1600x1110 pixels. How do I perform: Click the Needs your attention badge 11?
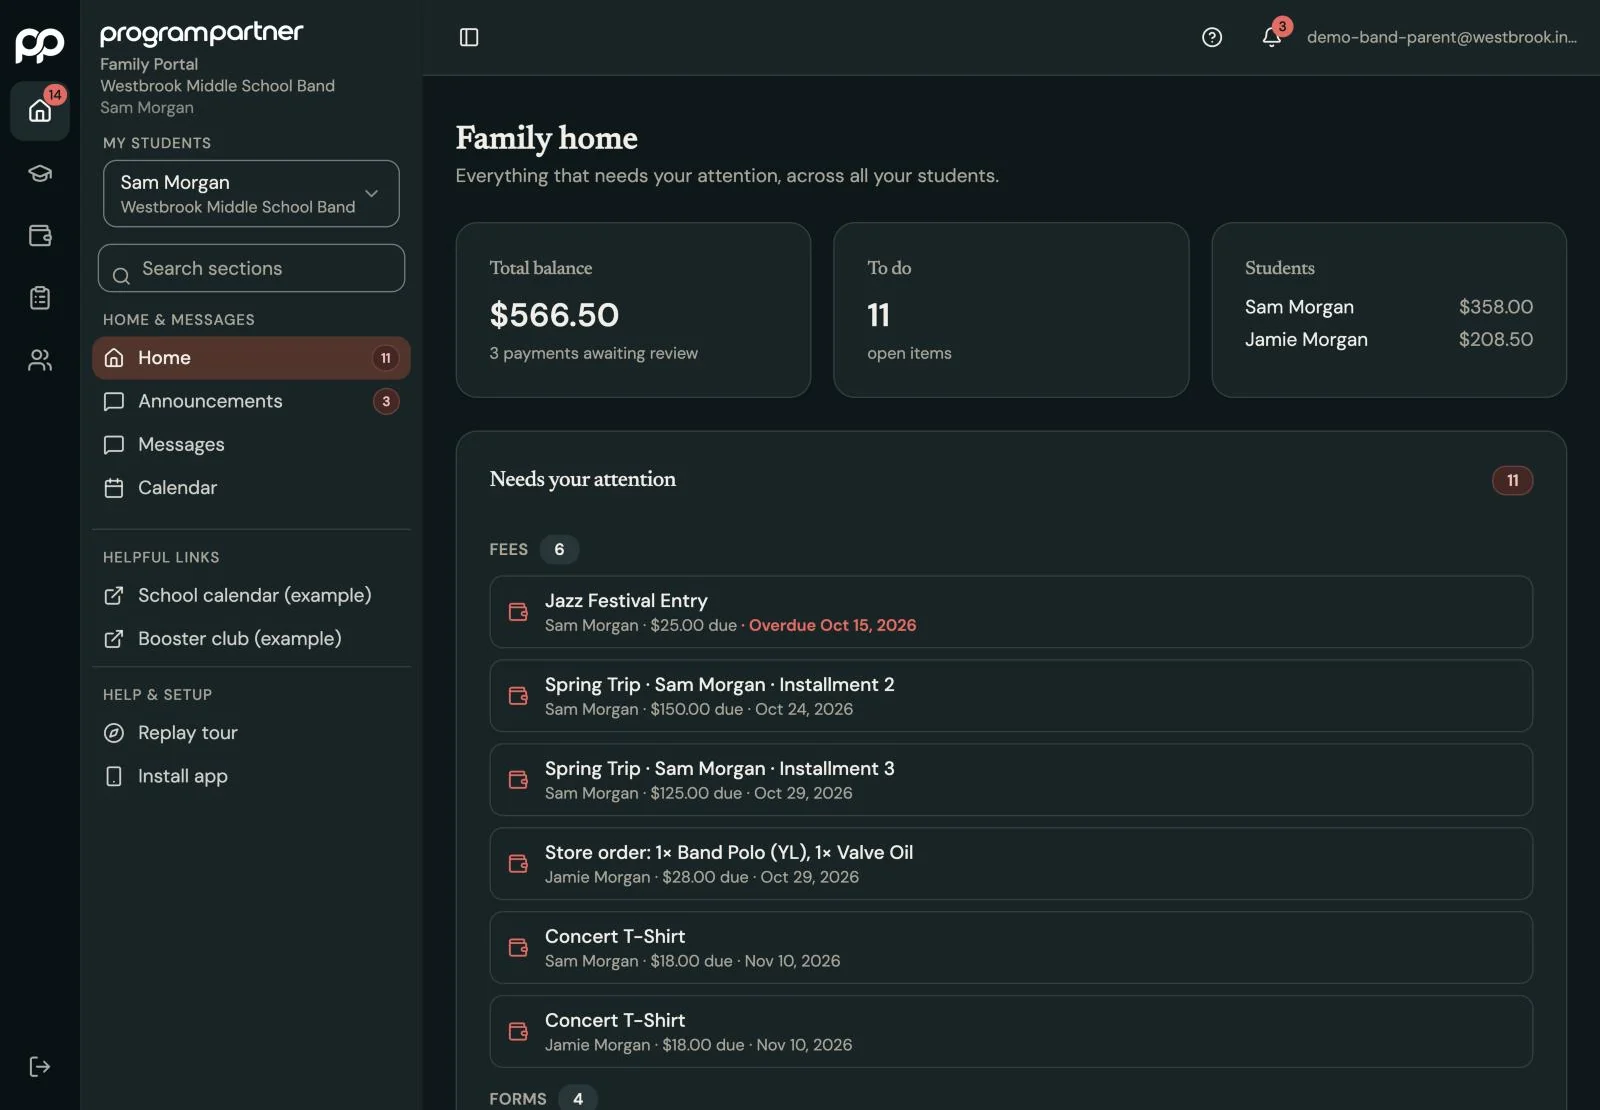pyautogui.click(x=1512, y=480)
